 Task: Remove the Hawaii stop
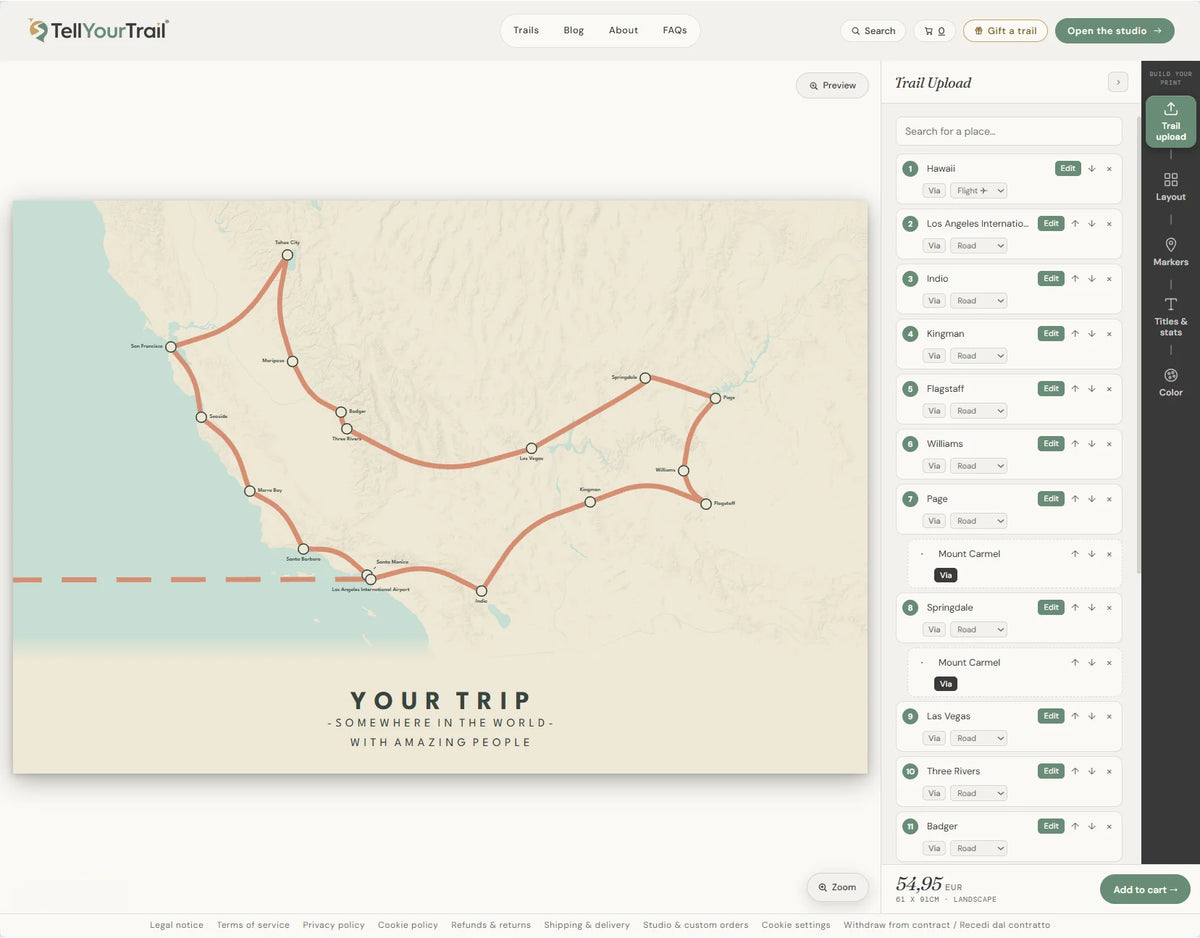pos(1109,169)
